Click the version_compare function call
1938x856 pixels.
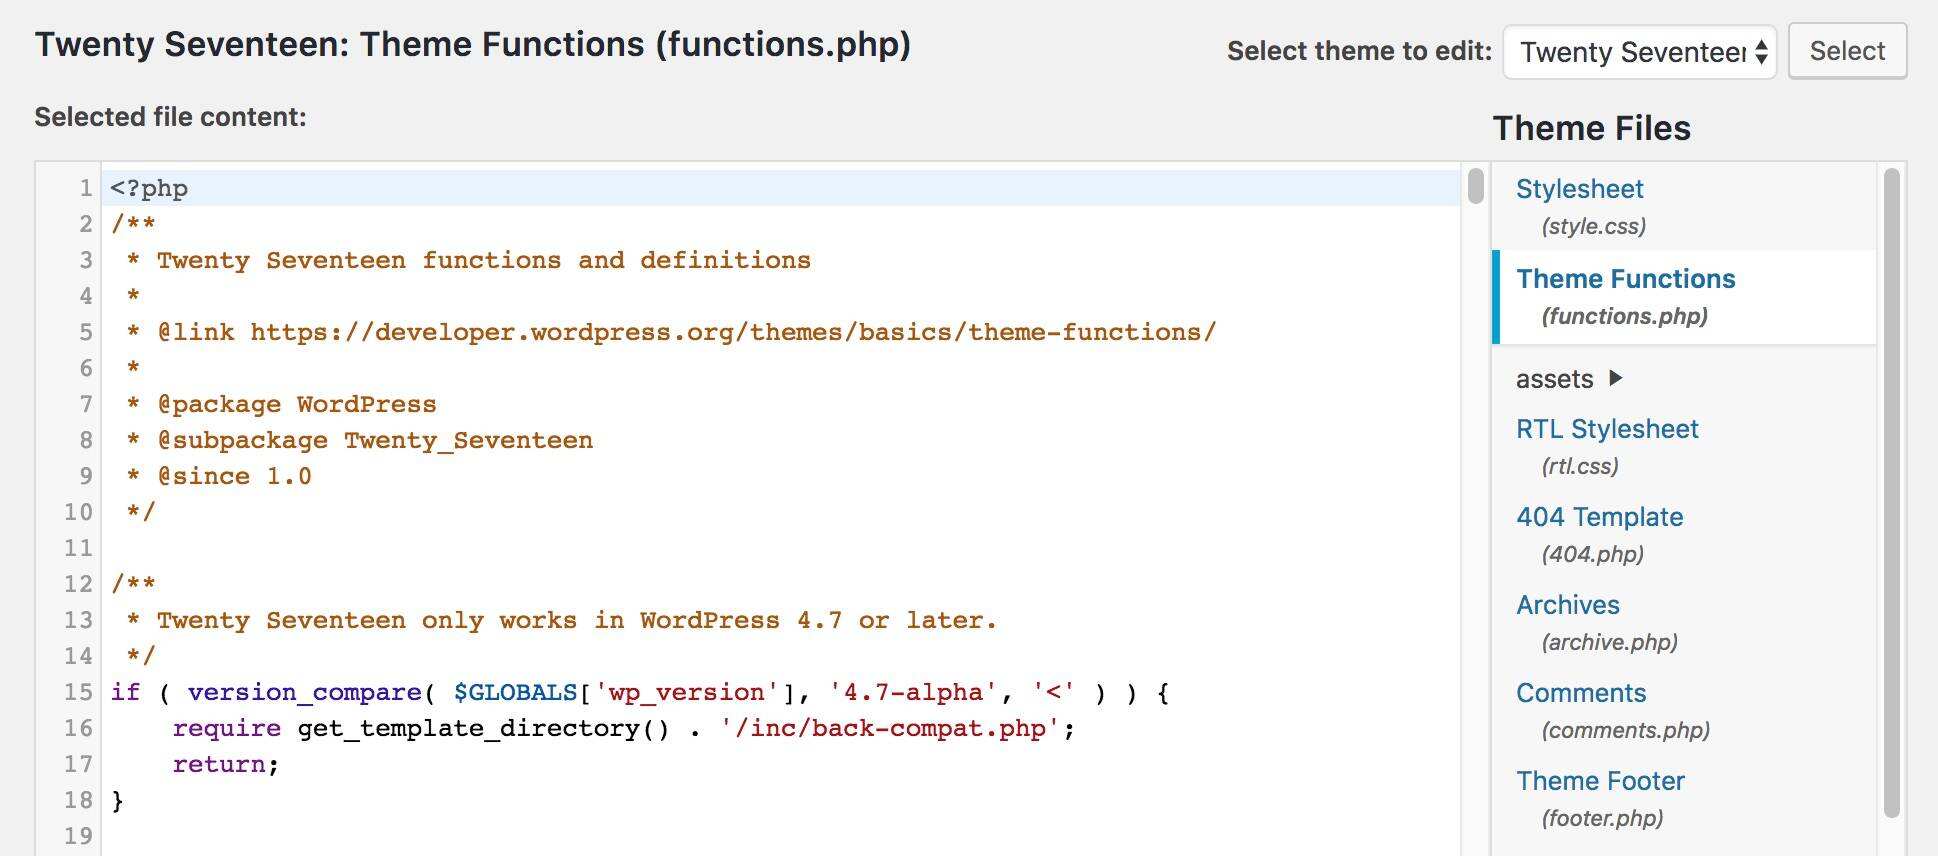(304, 692)
